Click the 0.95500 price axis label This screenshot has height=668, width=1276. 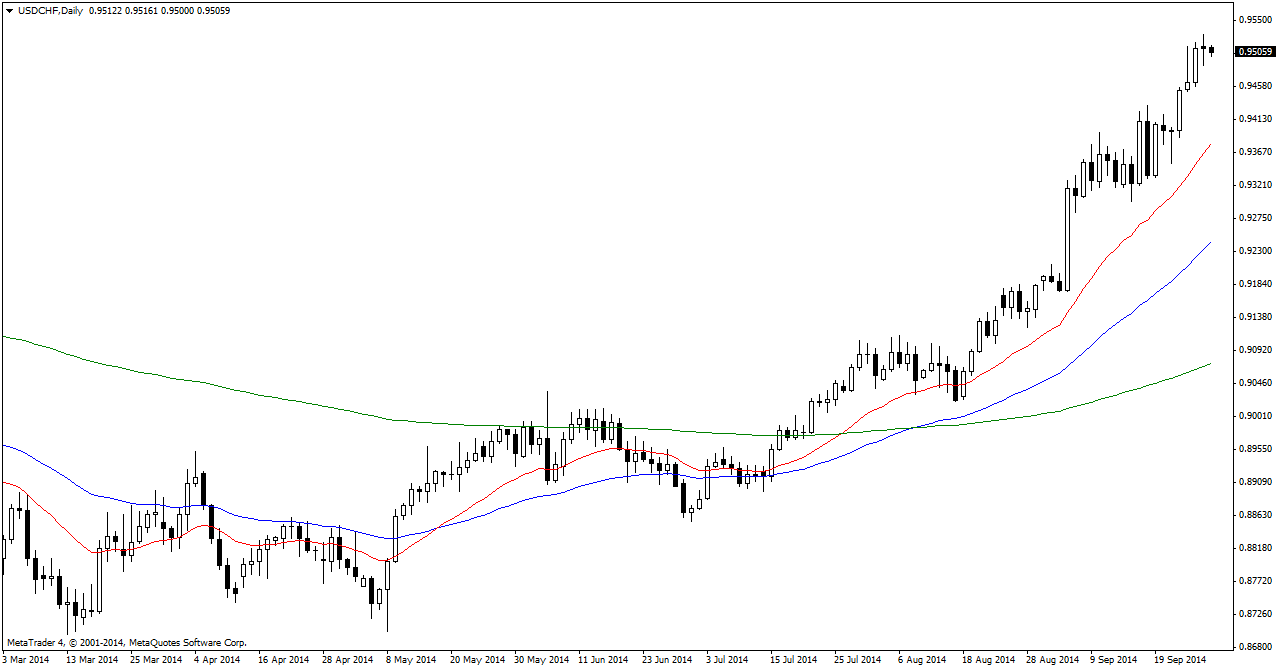[1254, 20]
